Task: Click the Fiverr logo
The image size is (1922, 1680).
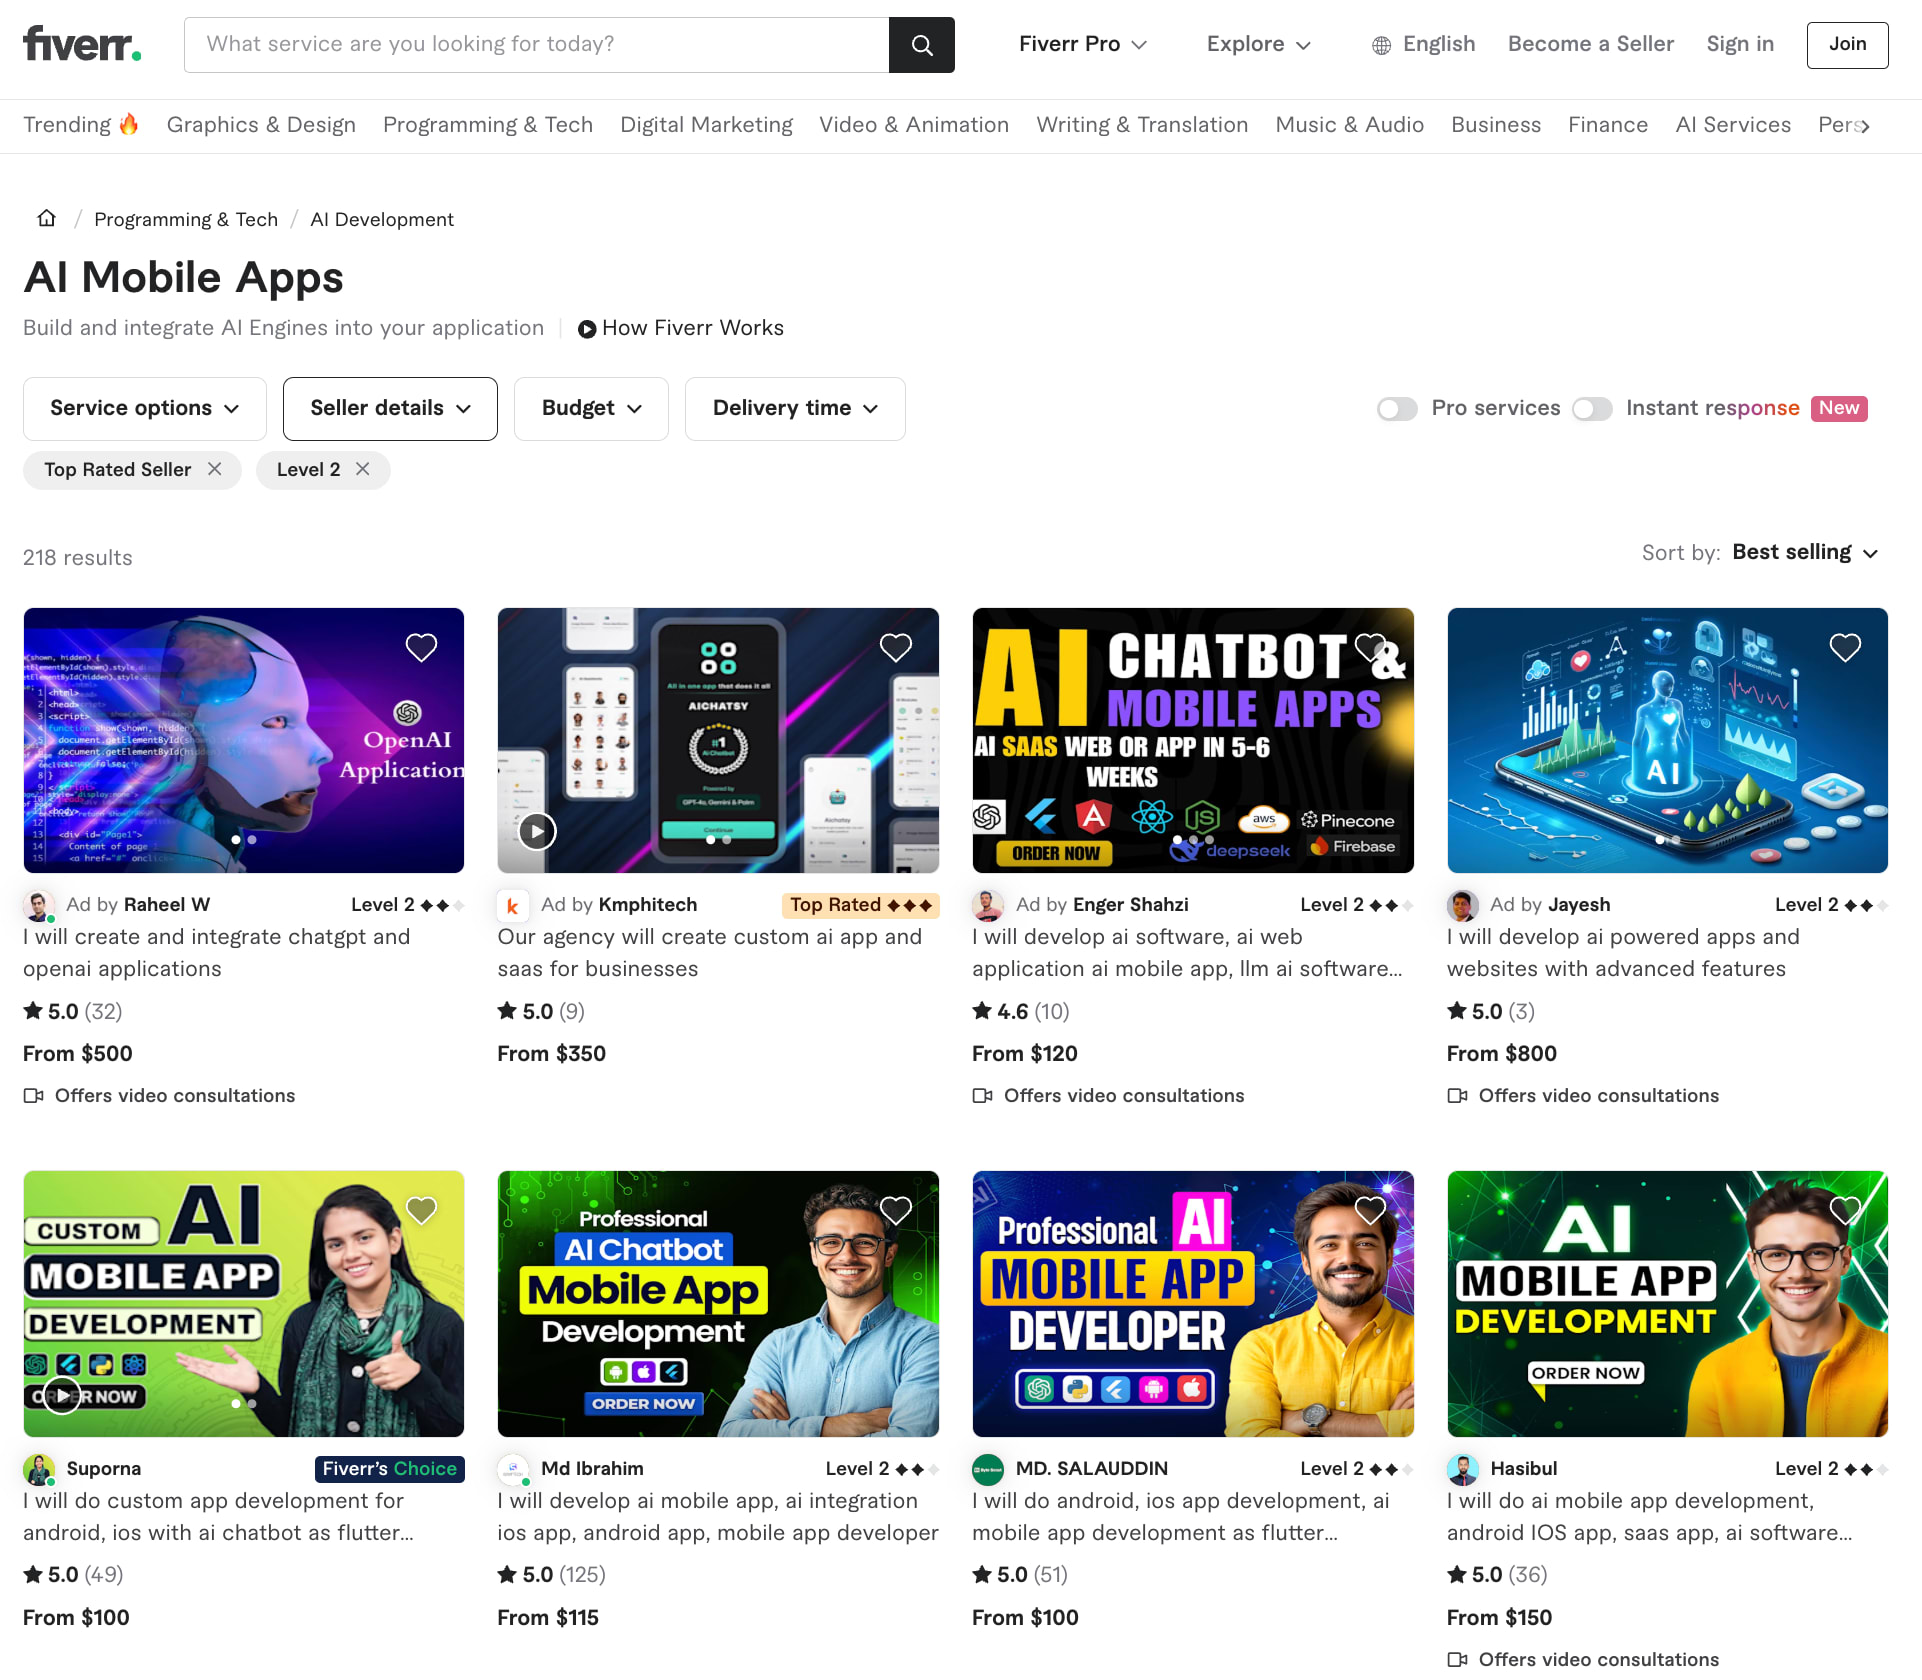Action: [82, 44]
